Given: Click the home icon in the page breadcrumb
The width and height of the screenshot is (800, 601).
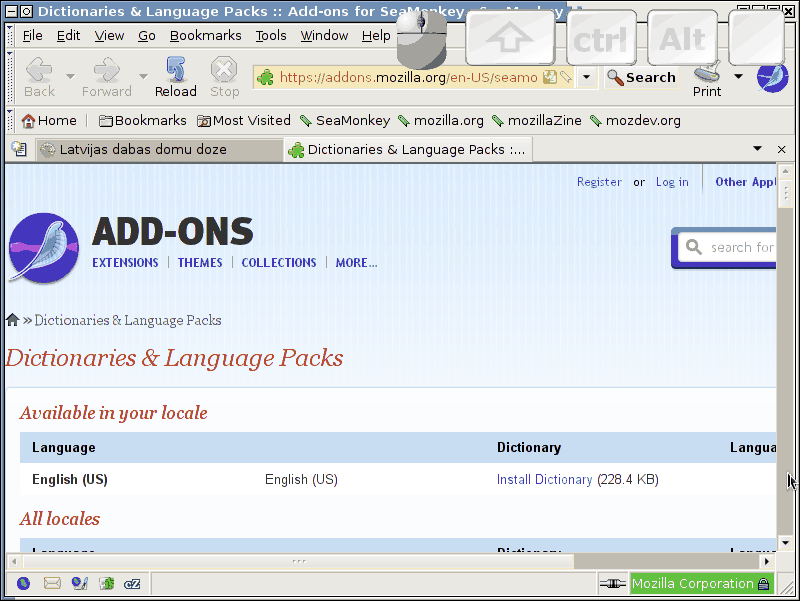Looking at the screenshot, I should [13, 320].
